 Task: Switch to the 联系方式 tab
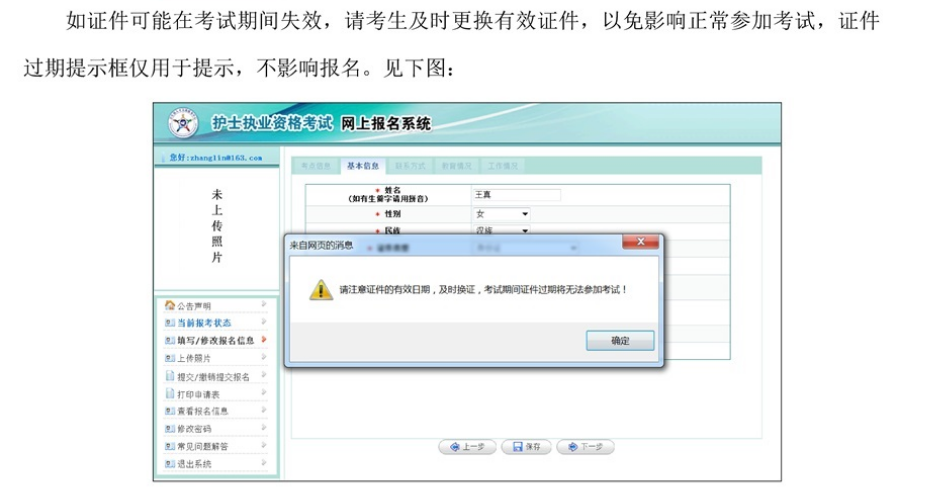pos(409,166)
